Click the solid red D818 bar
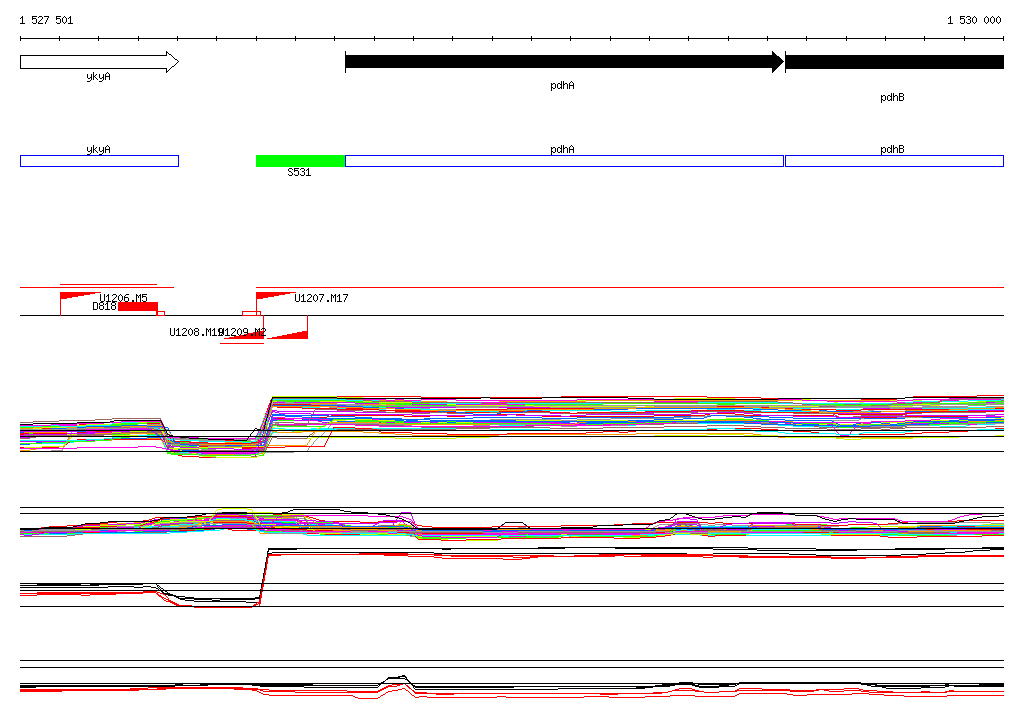Image resolution: width=1024 pixels, height=714 pixels. [138, 307]
